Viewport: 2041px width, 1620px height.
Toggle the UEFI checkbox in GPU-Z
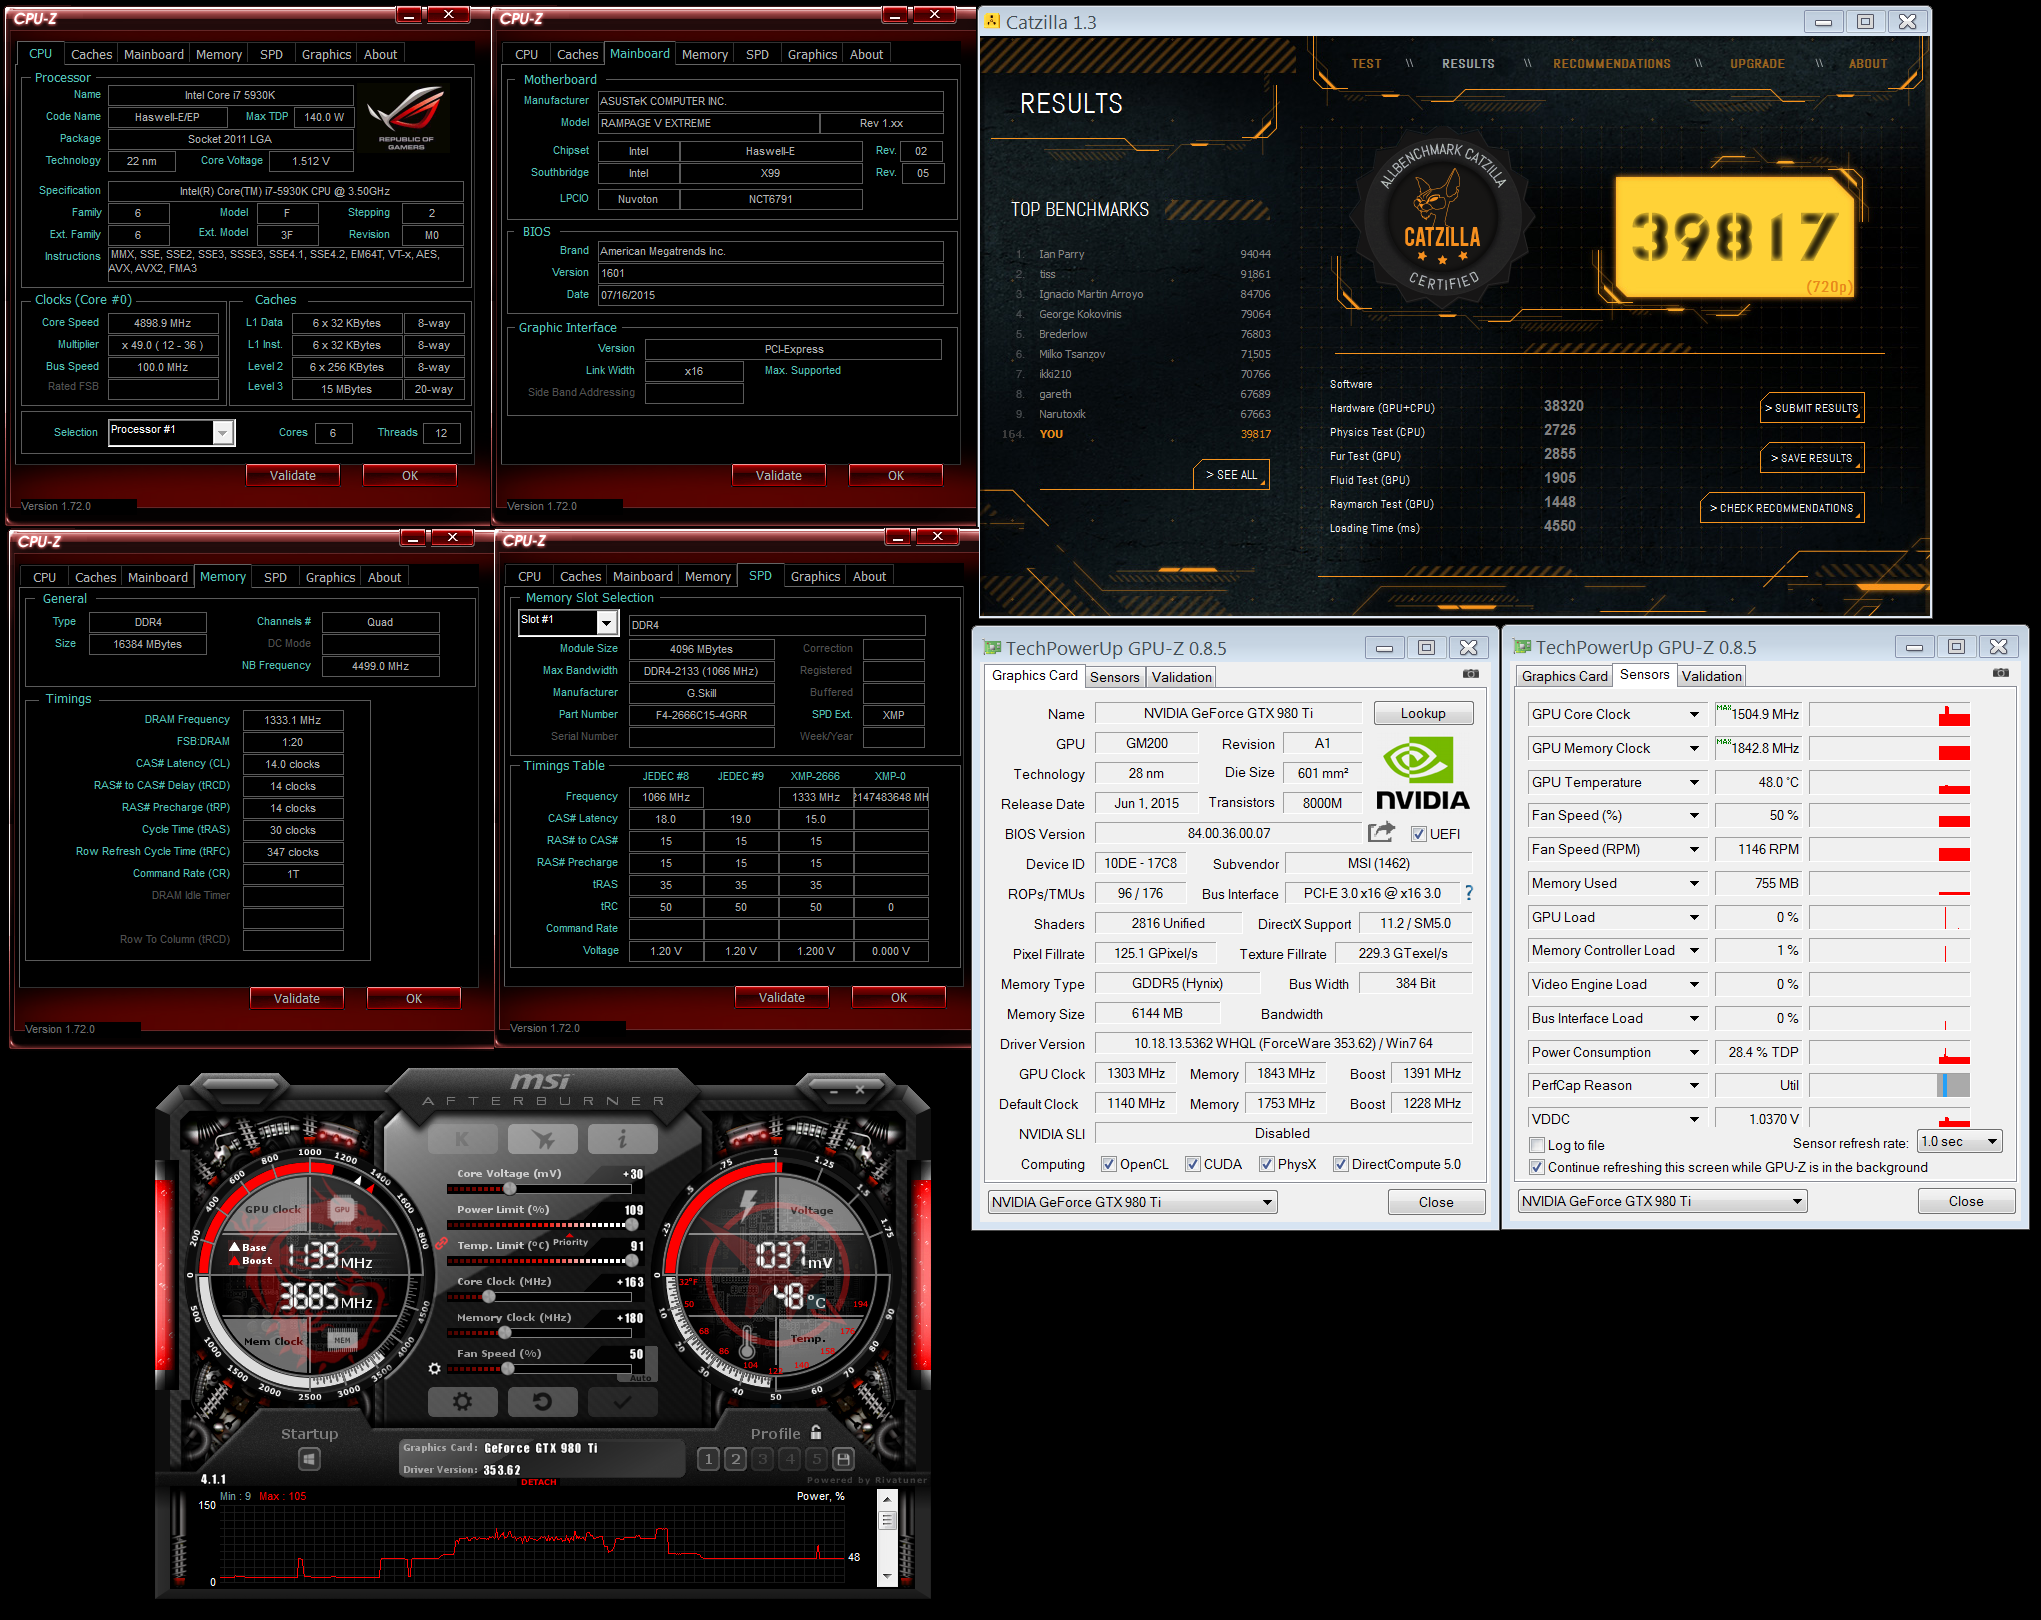tap(1418, 834)
